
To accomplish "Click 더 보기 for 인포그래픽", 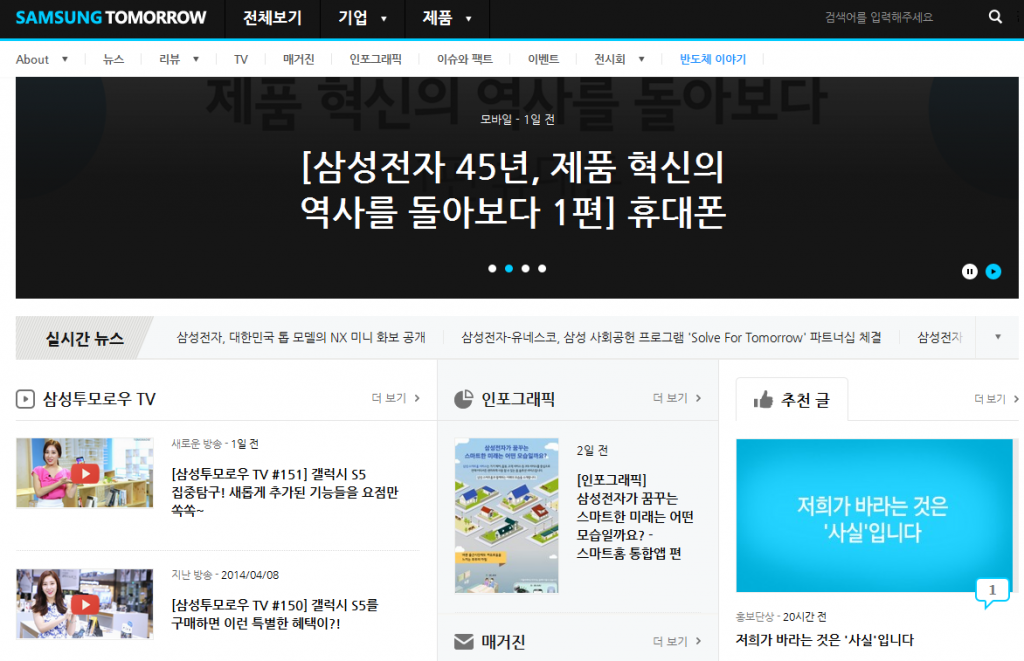I will pyautogui.click(x=677, y=398).
